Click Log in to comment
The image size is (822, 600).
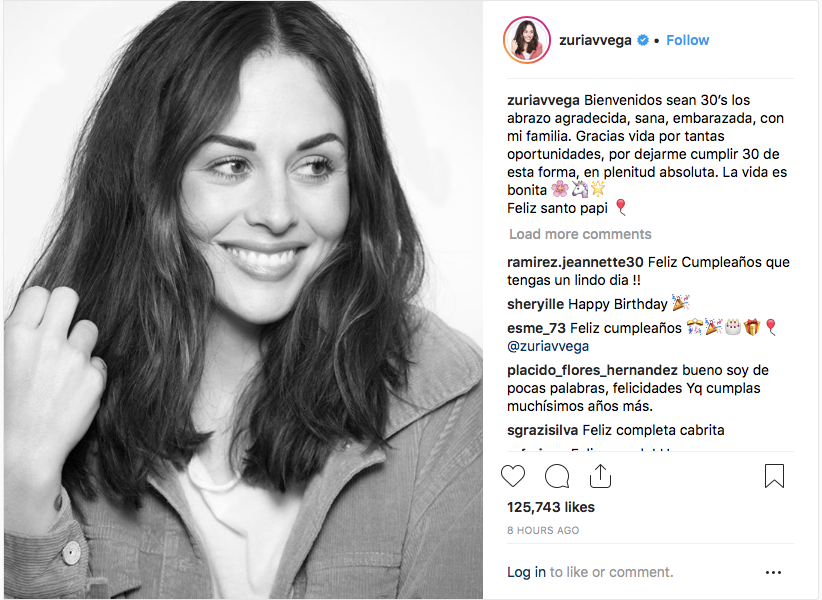tap(526, 572)
